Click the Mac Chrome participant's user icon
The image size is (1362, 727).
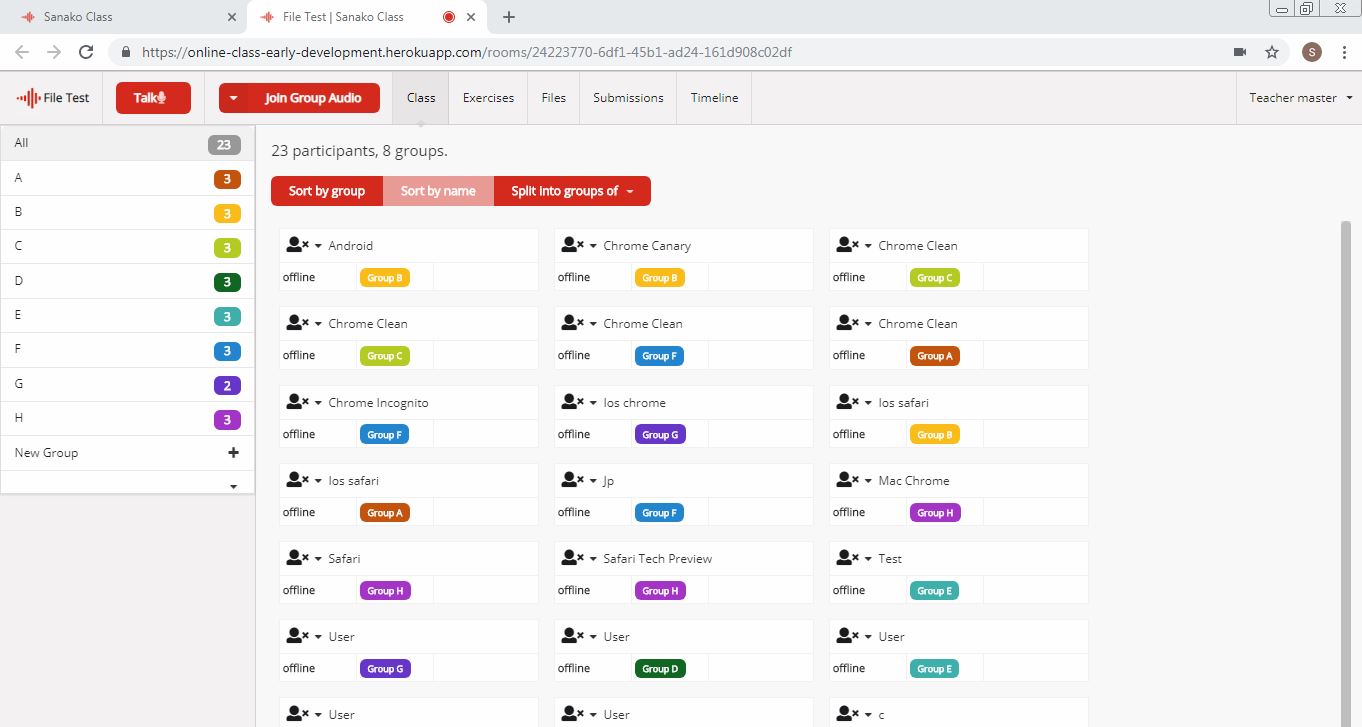[847, 480]
